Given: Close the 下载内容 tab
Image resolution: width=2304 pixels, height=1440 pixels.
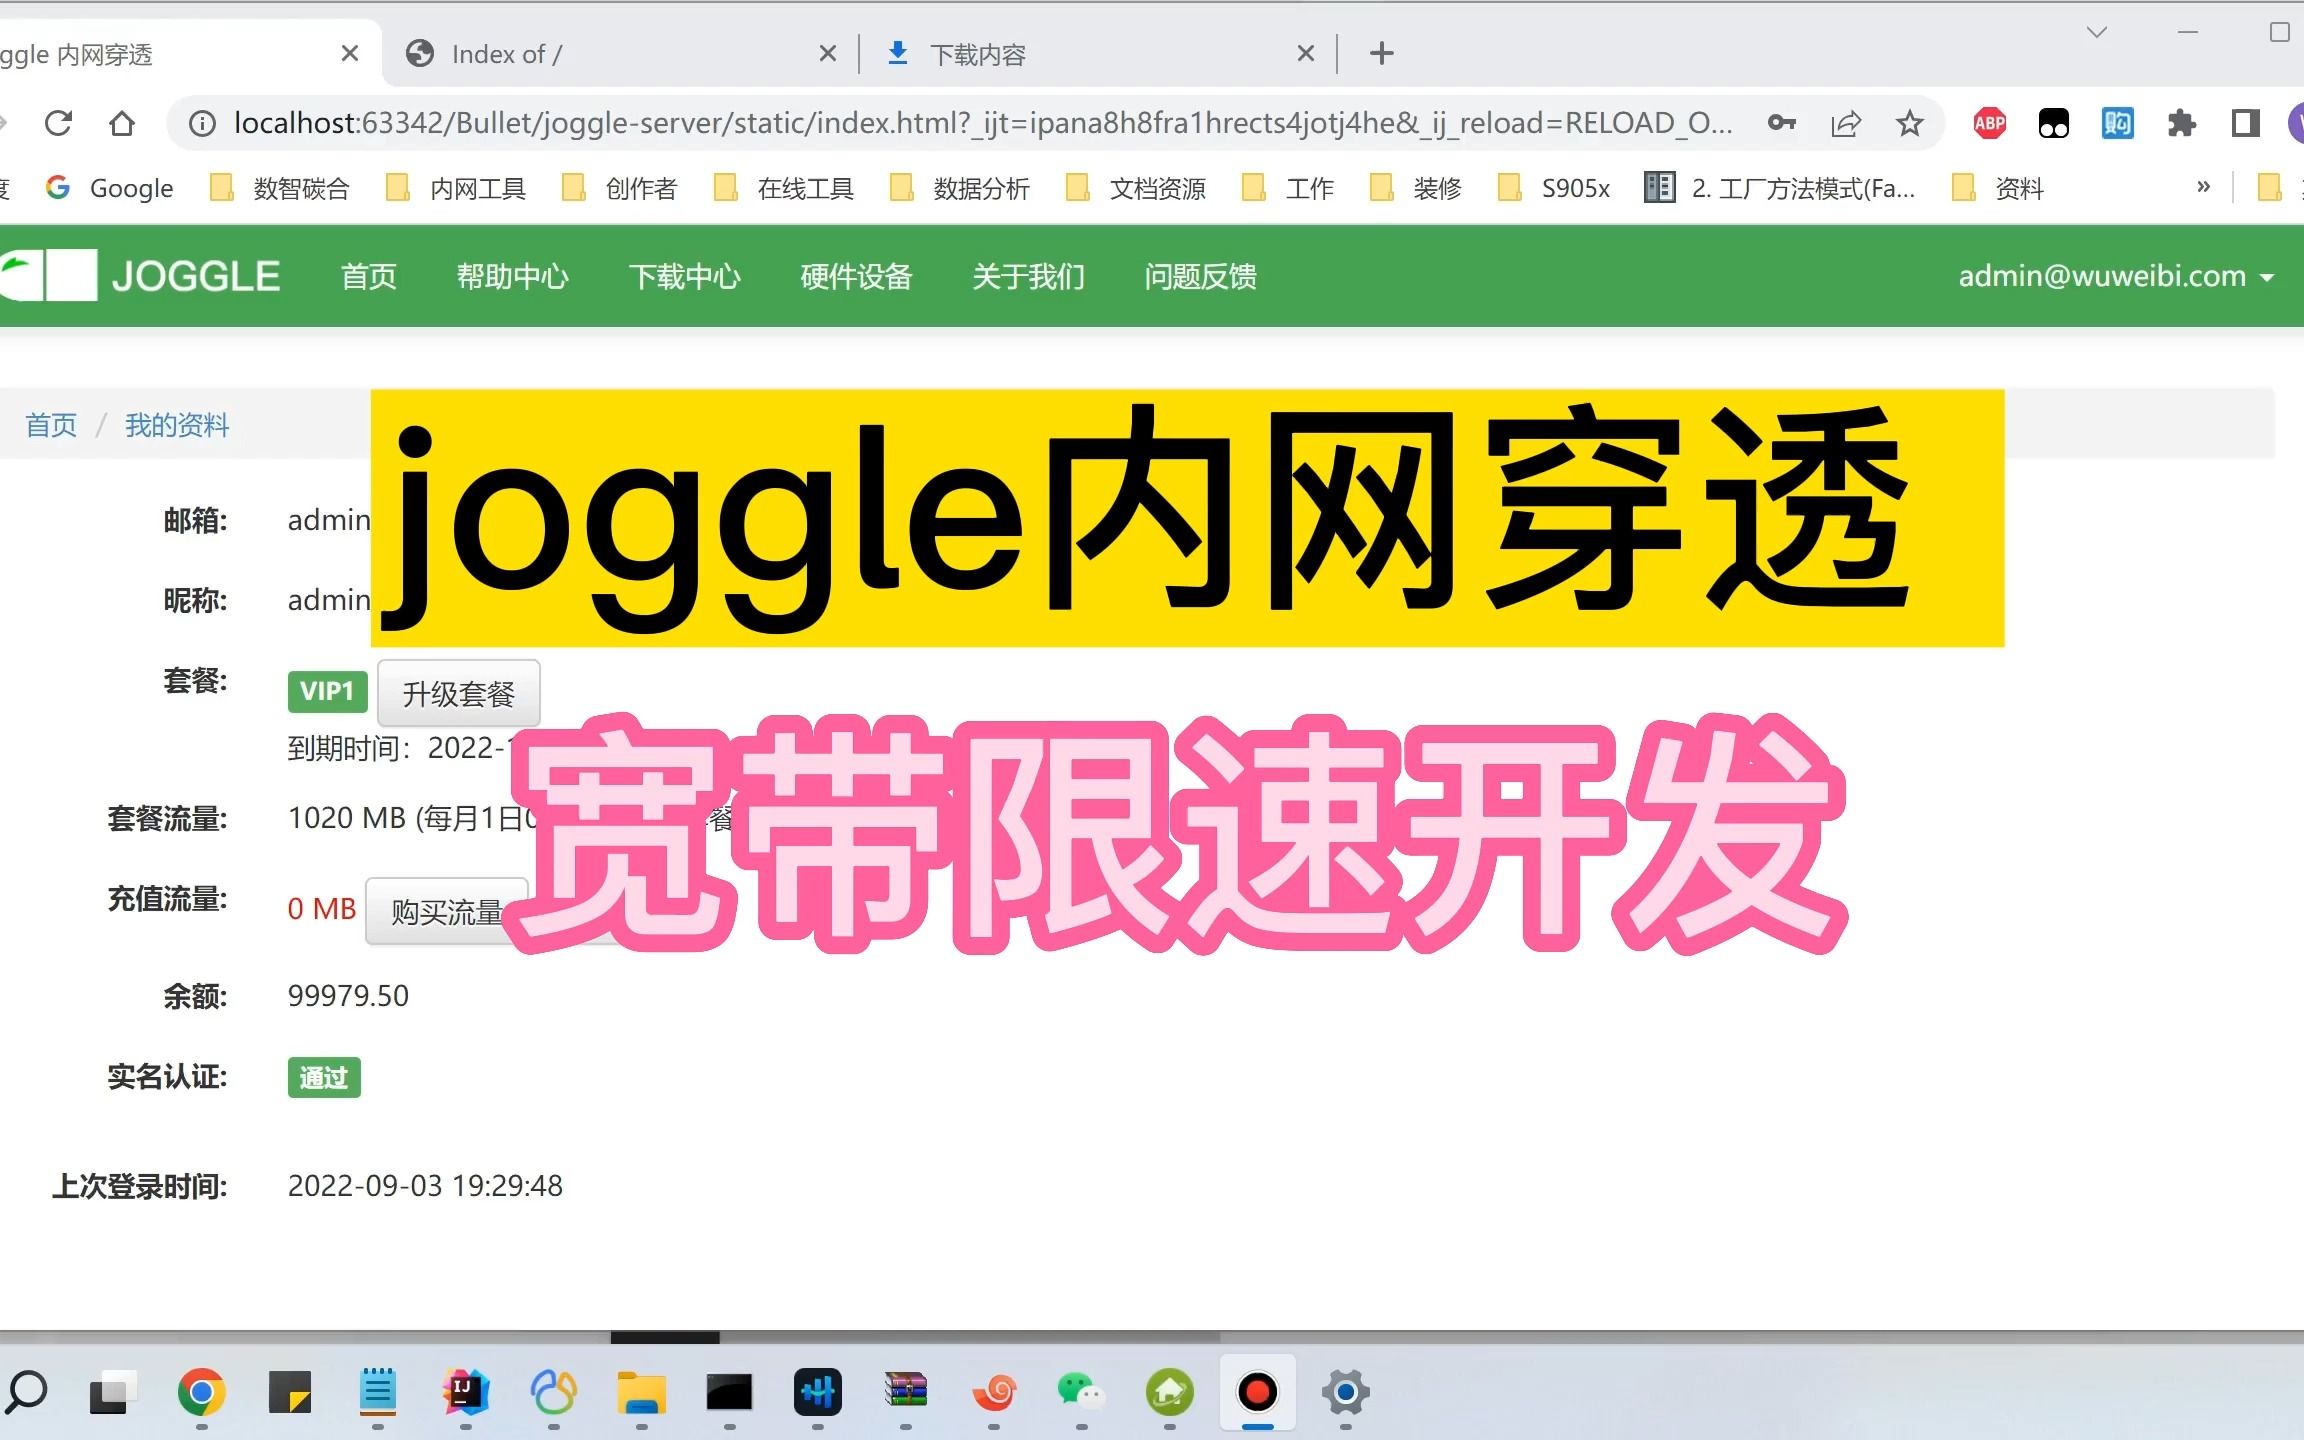Looking at the screenshot, I should [1306, 53].
